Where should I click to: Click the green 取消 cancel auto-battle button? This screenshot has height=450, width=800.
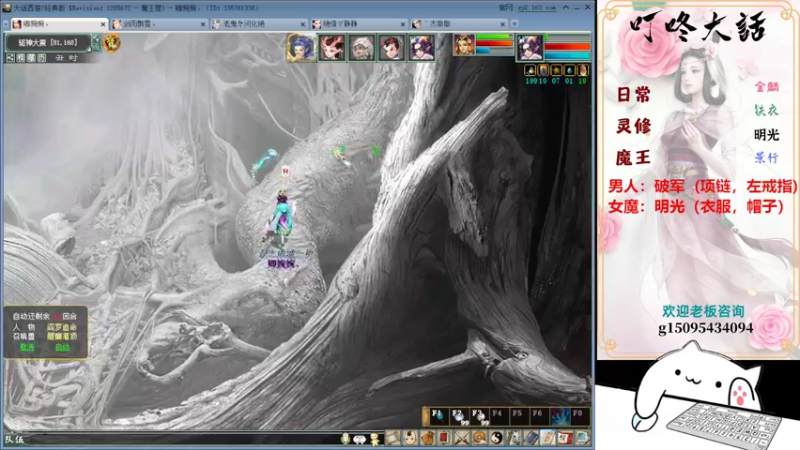pyautogui.click(x=27, y=347)
